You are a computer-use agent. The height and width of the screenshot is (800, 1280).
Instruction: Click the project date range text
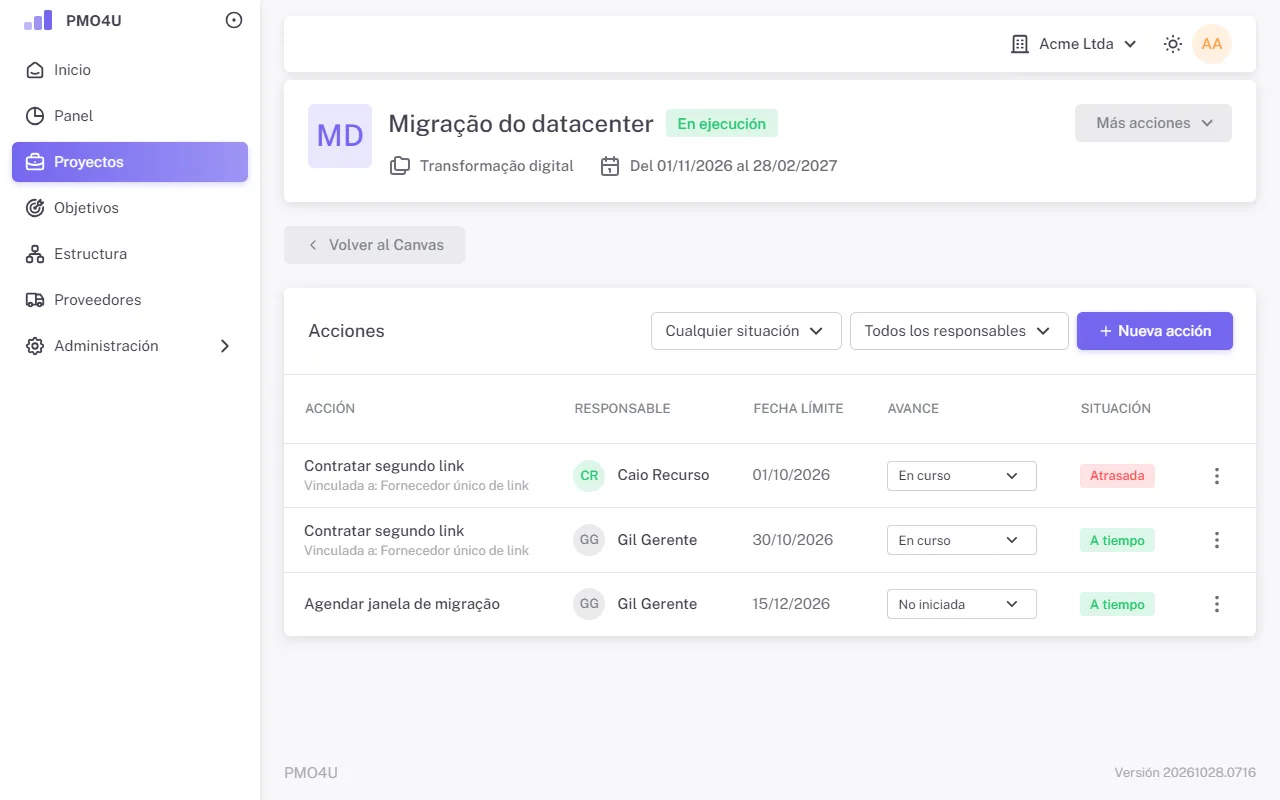733,166
